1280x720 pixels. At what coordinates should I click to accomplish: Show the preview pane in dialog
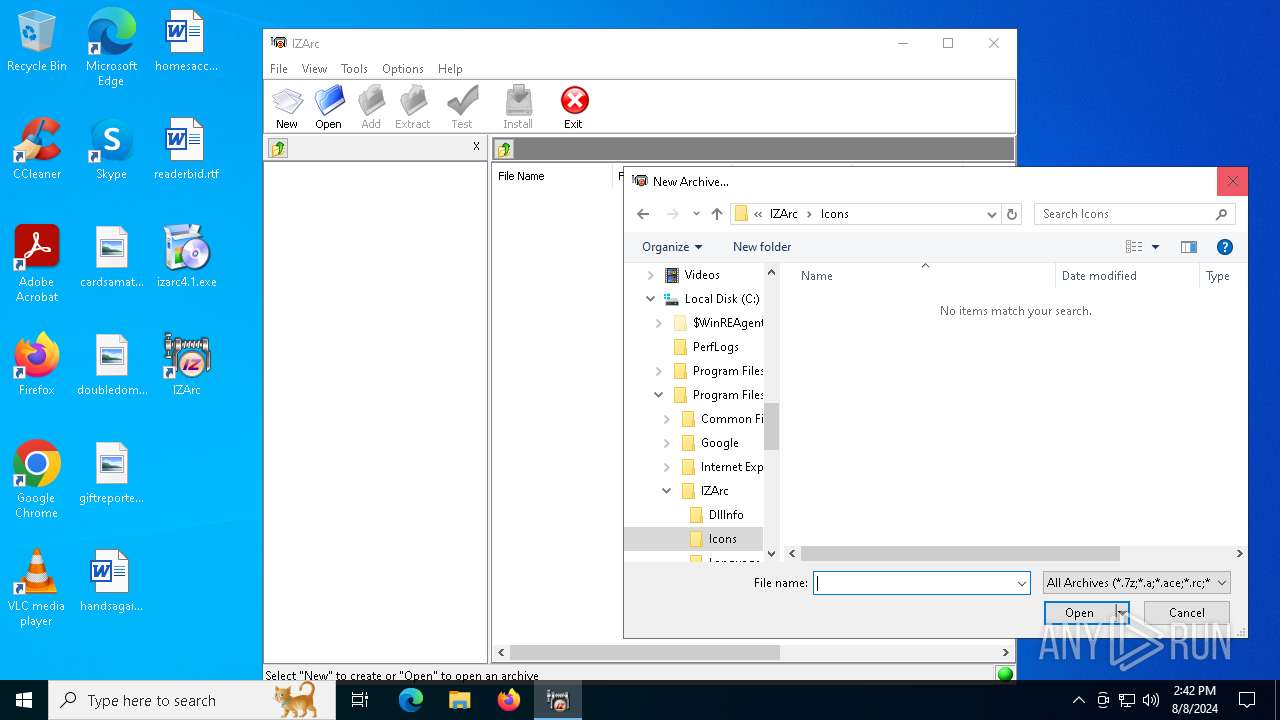pos(1189,247)
